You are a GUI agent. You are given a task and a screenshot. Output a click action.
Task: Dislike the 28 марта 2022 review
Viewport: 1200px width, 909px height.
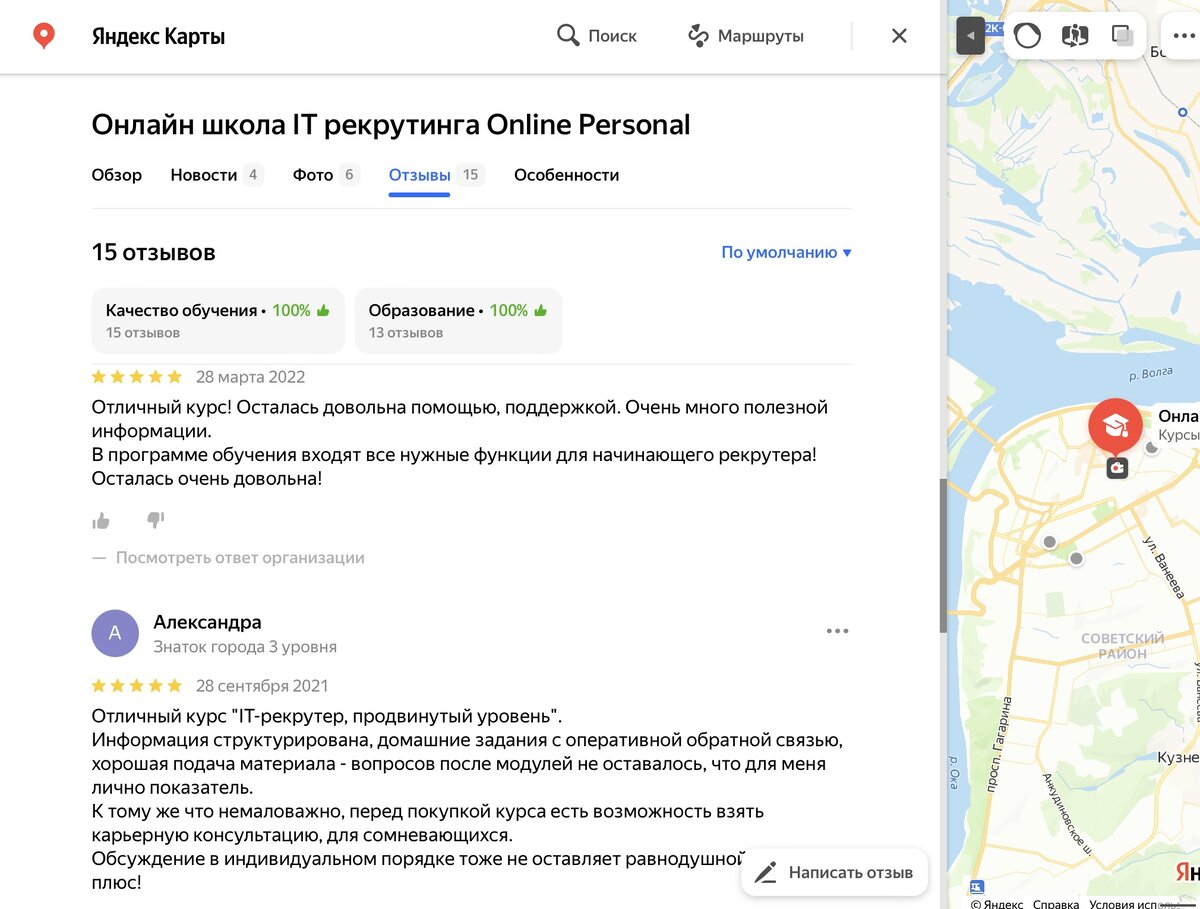point(155,520)
